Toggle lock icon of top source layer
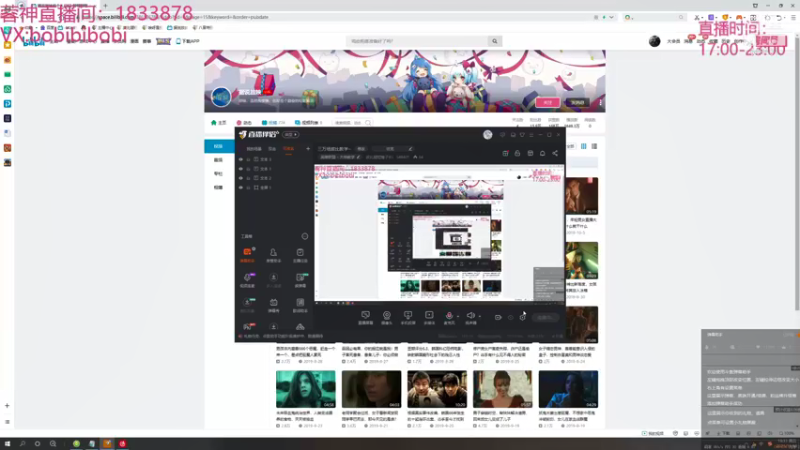 coord(248,160)
